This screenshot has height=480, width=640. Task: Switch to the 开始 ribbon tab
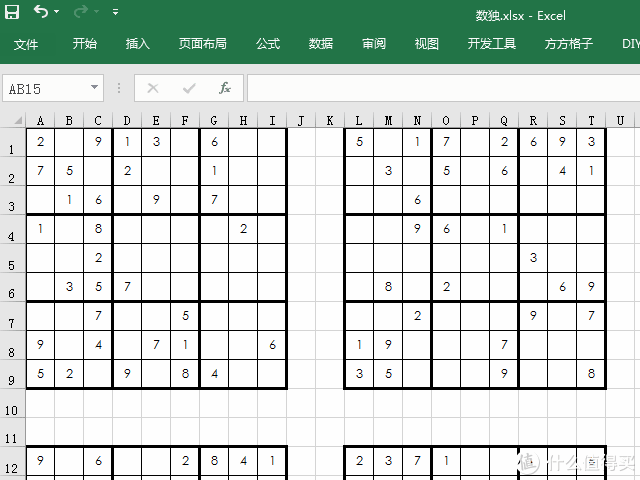click(x=85, y=43)
